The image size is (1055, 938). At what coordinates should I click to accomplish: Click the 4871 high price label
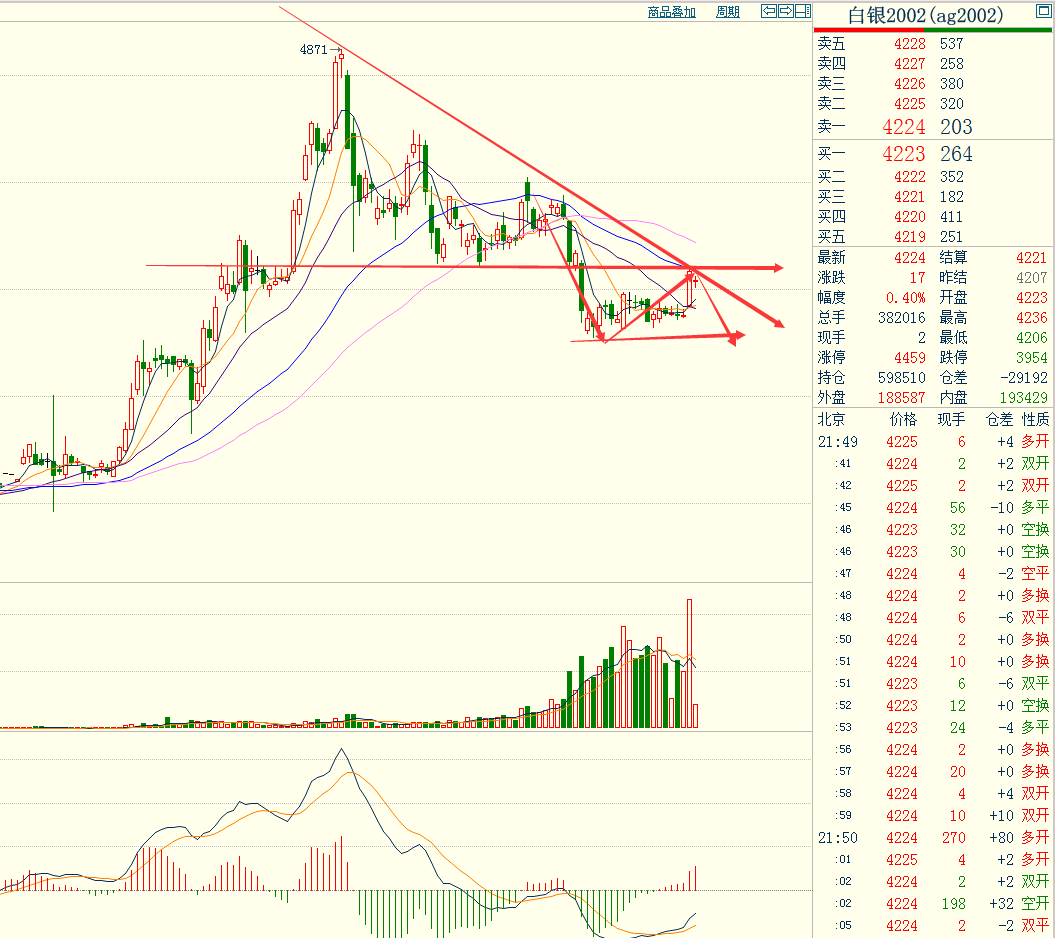click(x=314, y=49)
